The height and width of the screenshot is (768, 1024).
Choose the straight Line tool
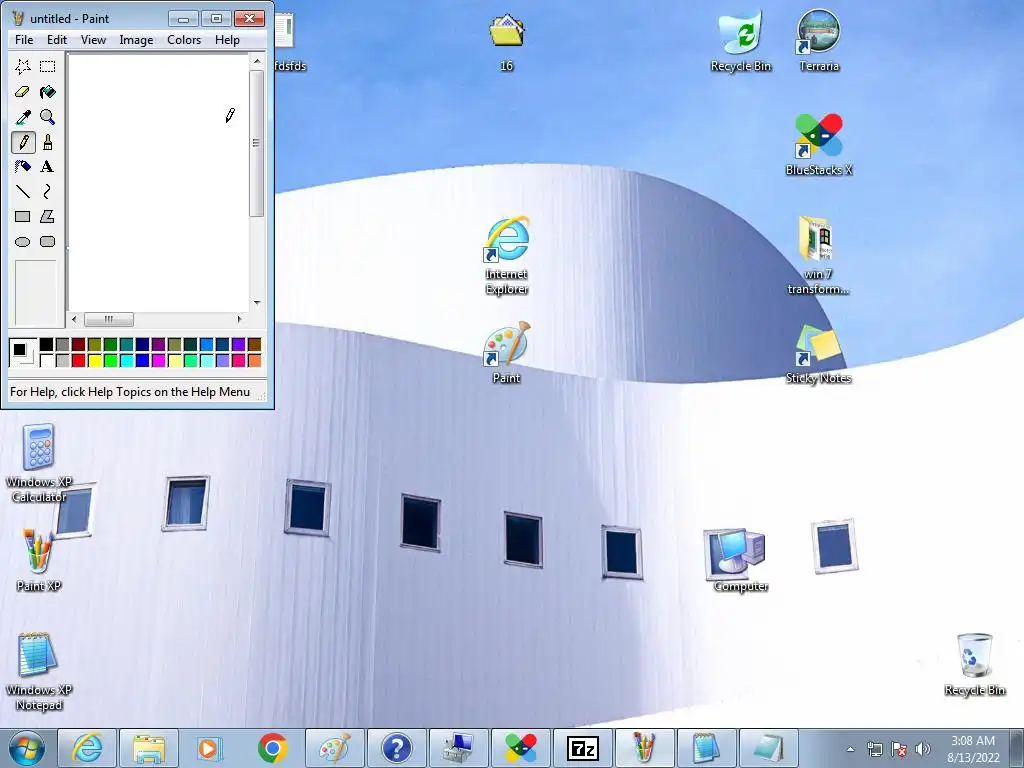23,191
